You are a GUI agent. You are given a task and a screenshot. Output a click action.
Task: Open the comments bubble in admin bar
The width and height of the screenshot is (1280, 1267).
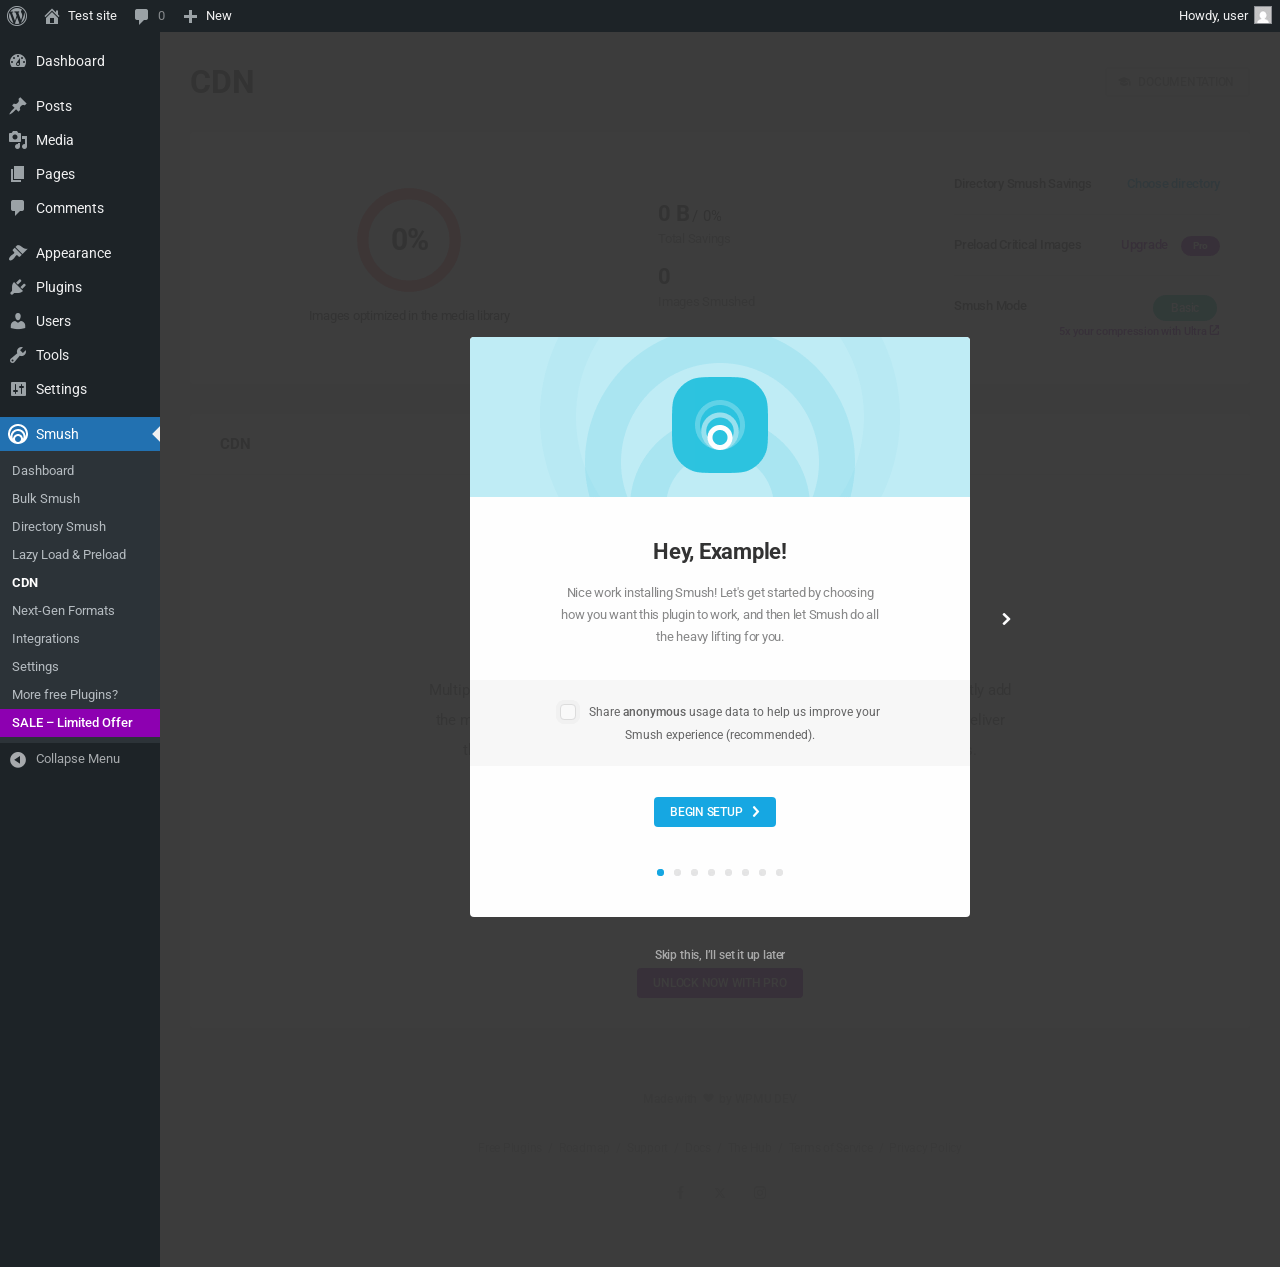point(142,16)
